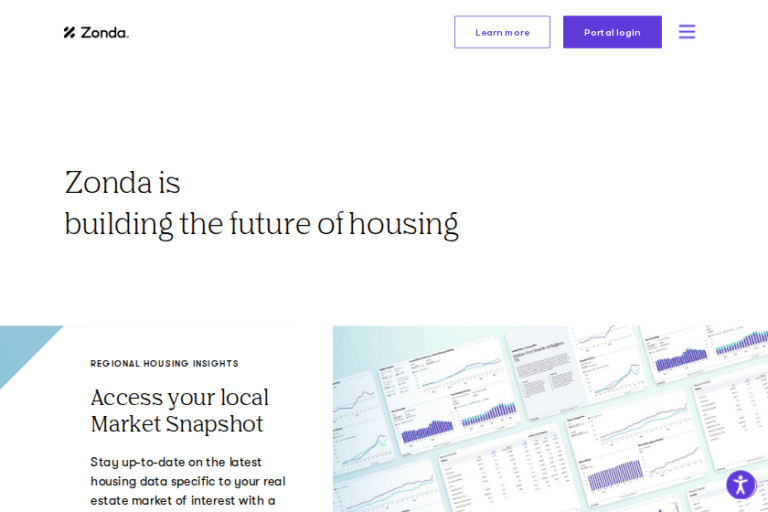Open the accessibility options widget
This screenshot has width=768, height=512.
(x=741, y=485)
